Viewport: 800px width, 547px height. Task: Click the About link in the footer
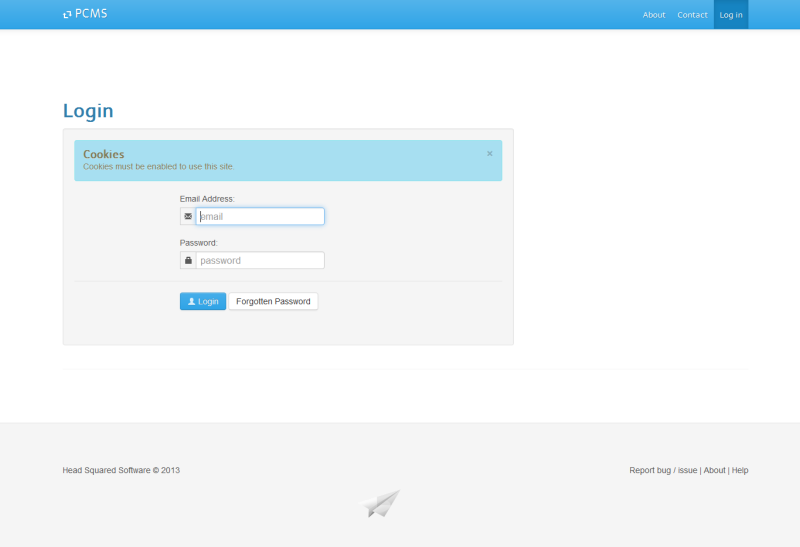[x=714, y=470]
